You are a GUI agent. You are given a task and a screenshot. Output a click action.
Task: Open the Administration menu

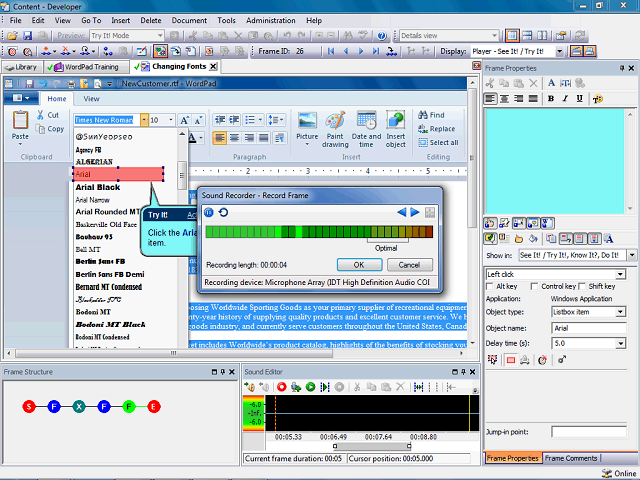click(x=271, y=20)
